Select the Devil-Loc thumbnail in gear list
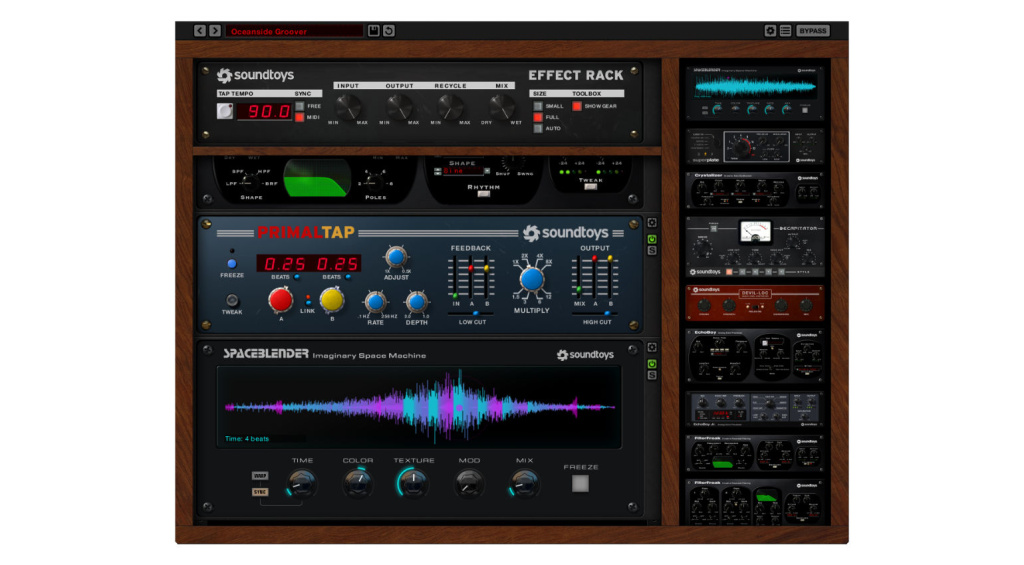 [754, 302]
